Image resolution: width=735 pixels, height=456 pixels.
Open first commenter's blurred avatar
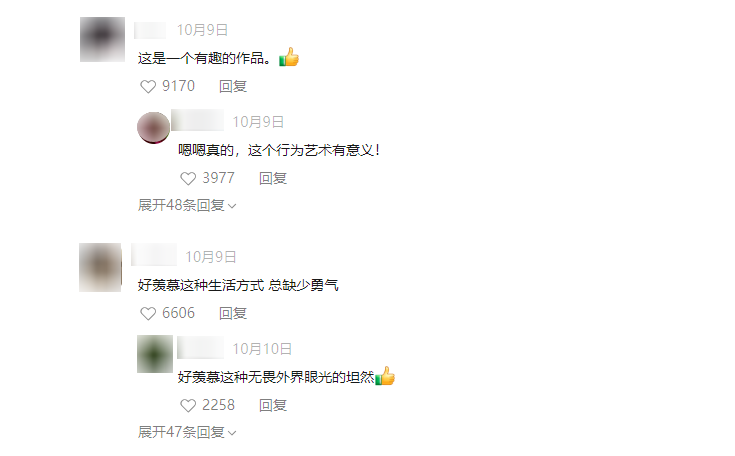tap(102, 39)
